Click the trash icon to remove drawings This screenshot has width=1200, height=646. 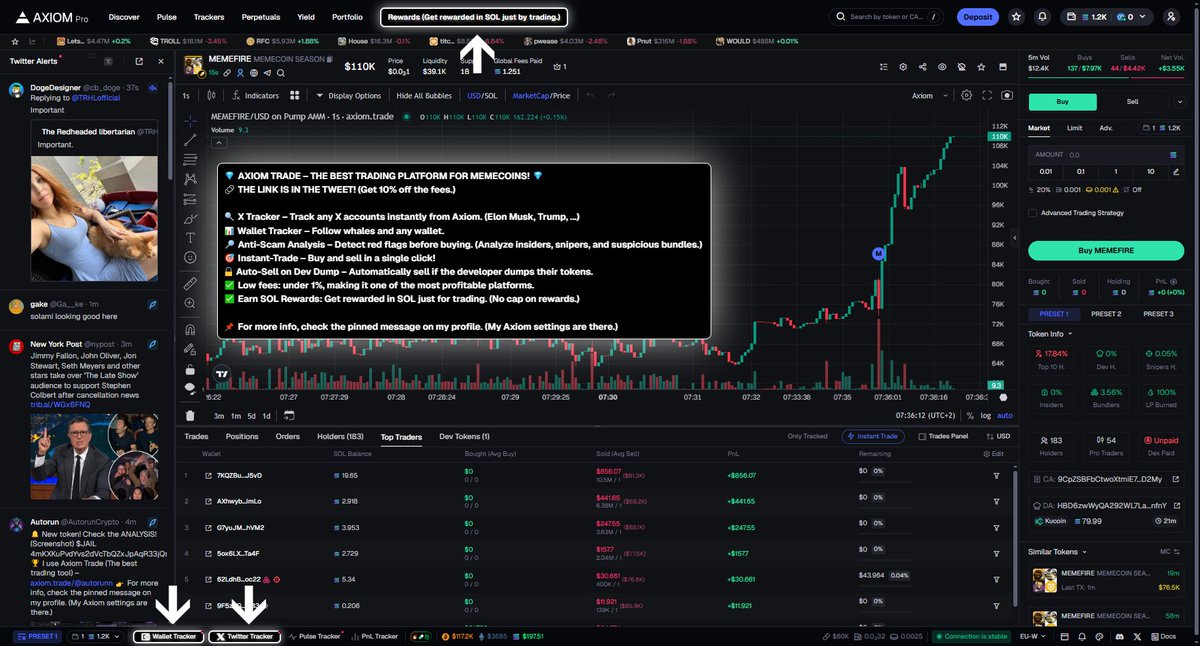(190, 416)
